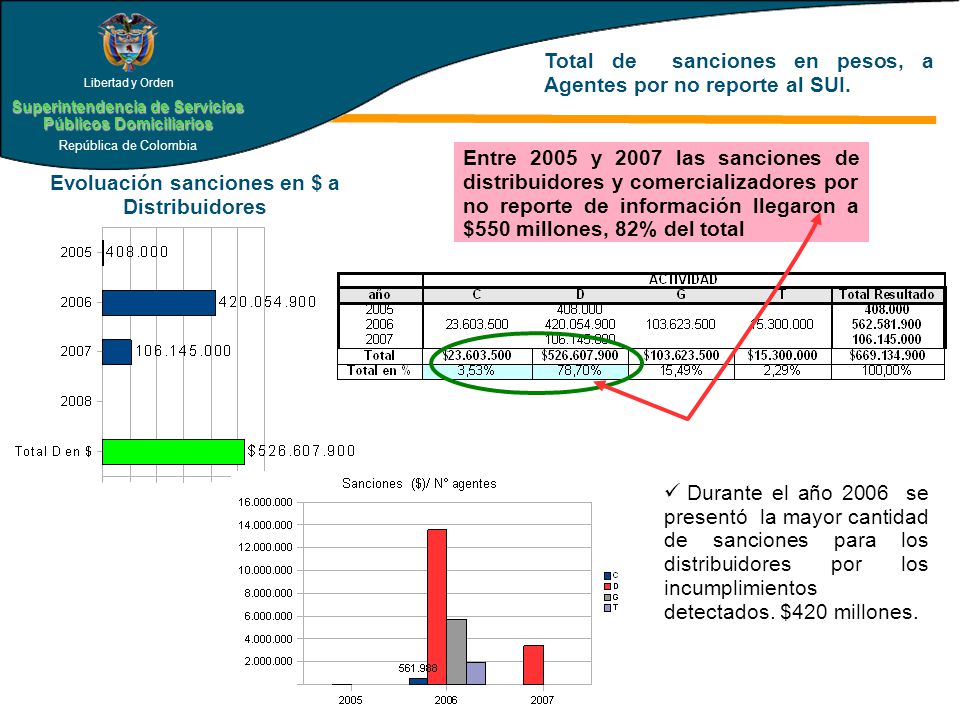Click the Colombian coat of arms emblem
The image size is (960, 720).
128,42
